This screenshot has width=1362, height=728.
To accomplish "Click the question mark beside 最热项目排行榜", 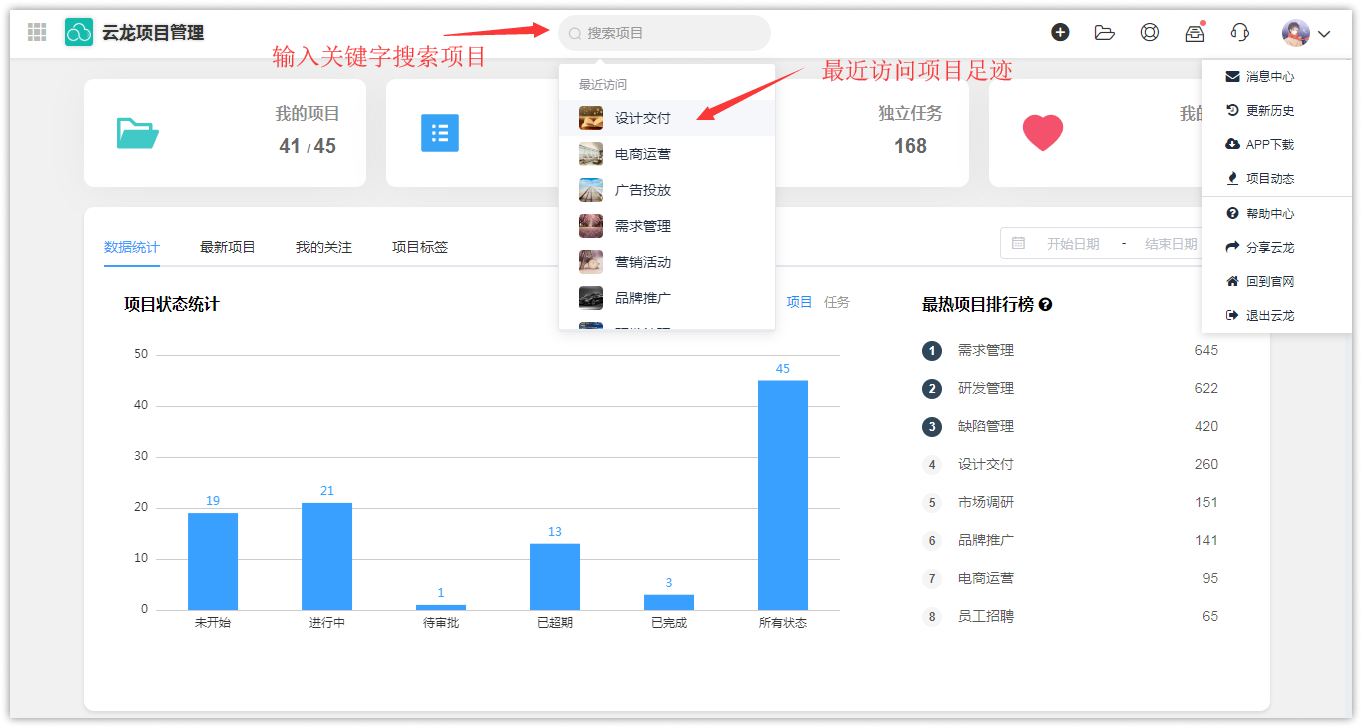I will (1045, 305).
